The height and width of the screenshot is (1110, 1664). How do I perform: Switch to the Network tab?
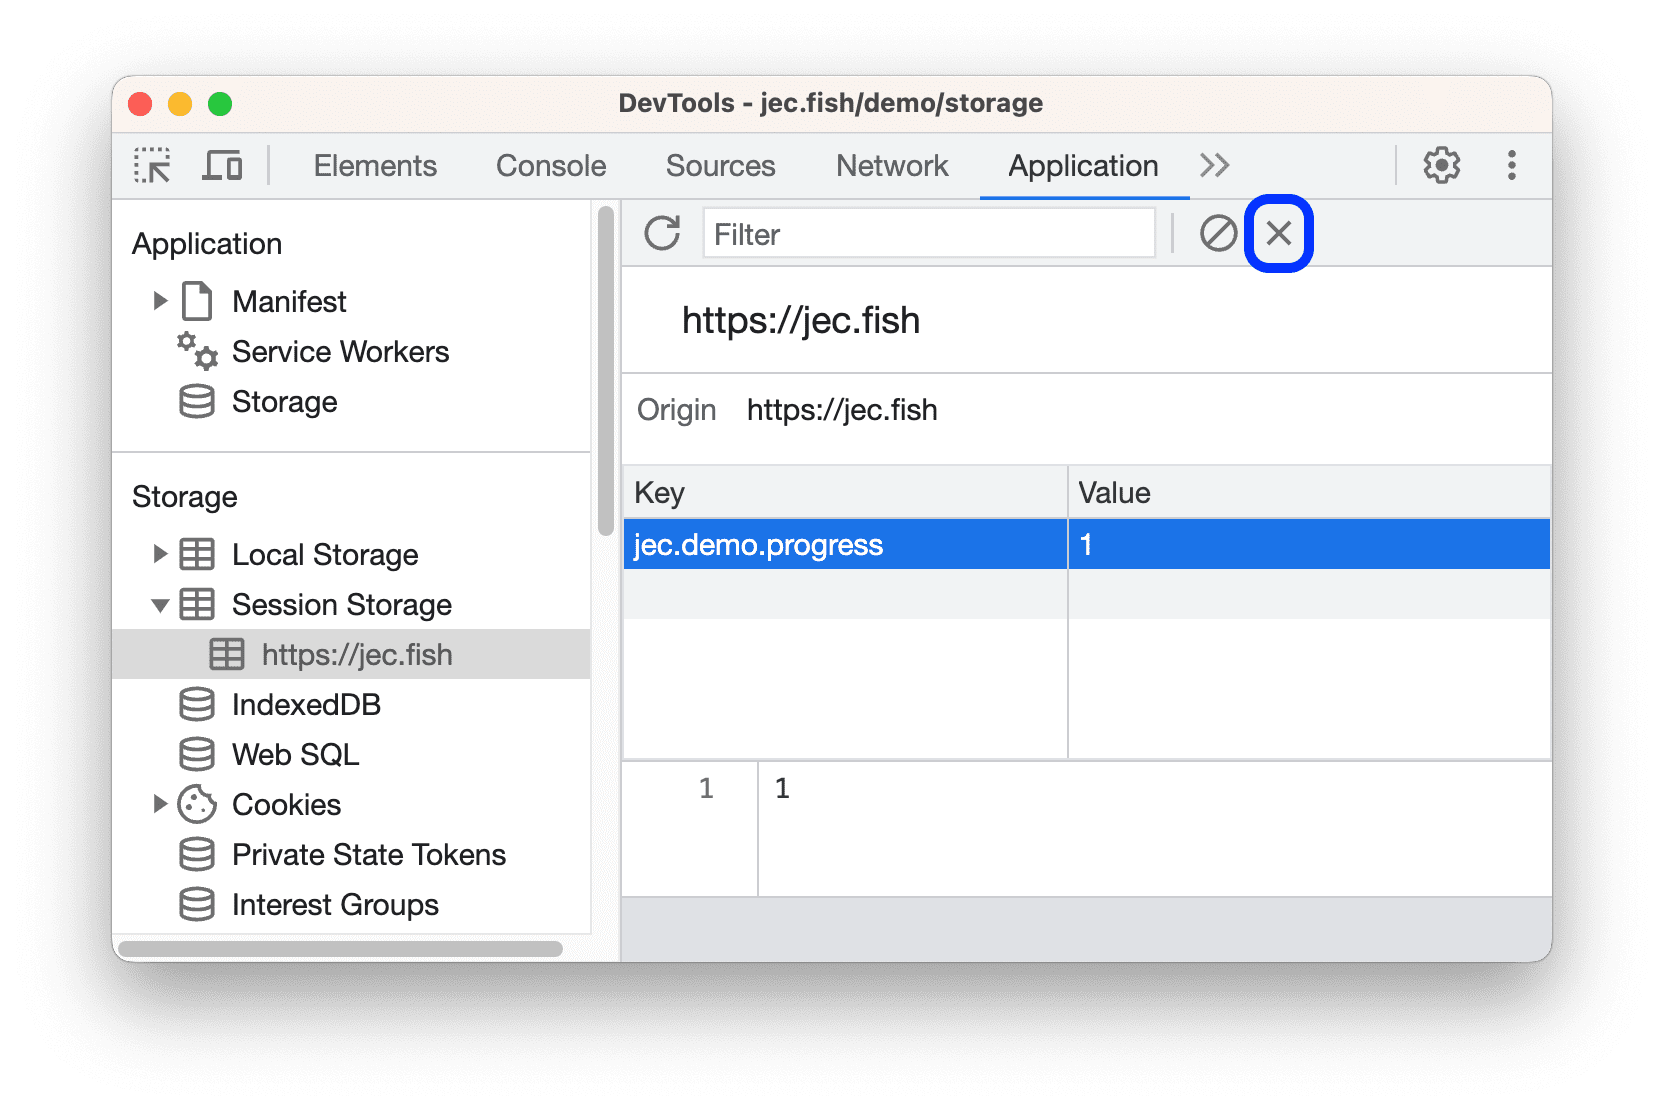892,165
